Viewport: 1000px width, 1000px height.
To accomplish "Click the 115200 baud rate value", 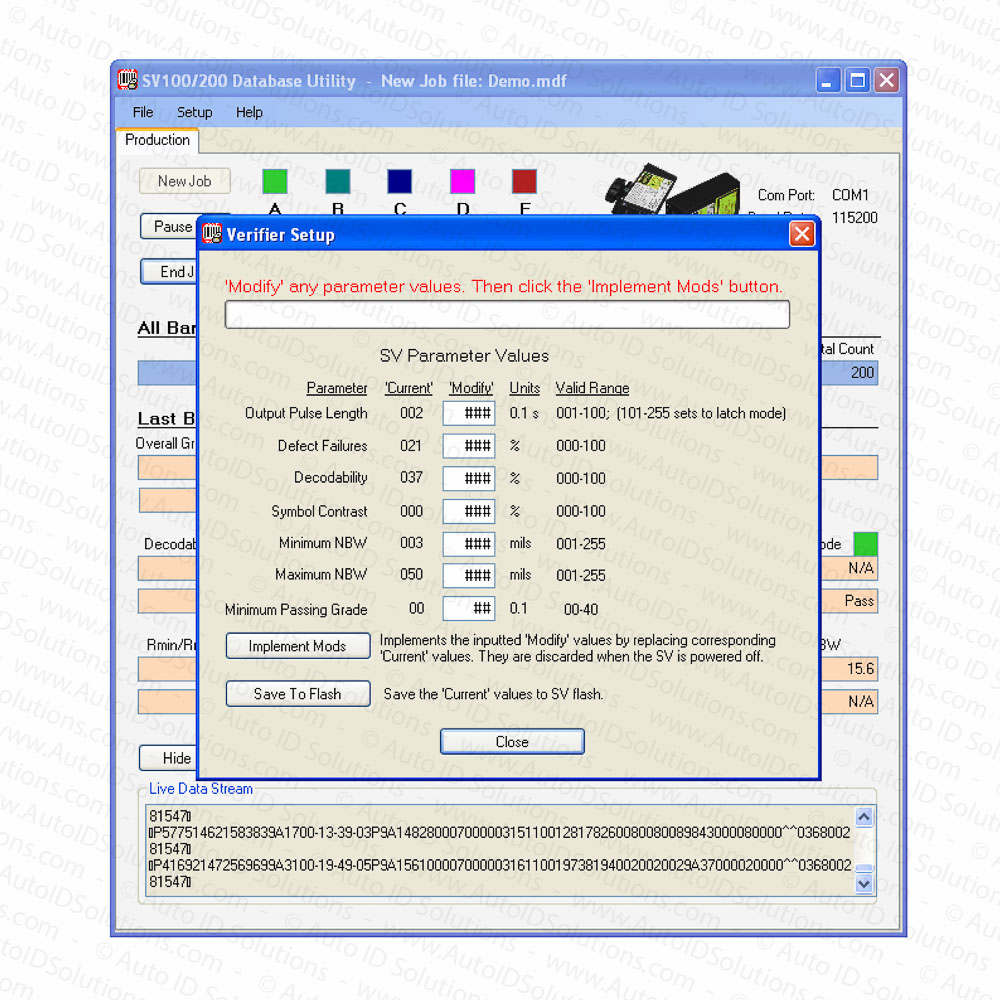I will pos(855,217).
